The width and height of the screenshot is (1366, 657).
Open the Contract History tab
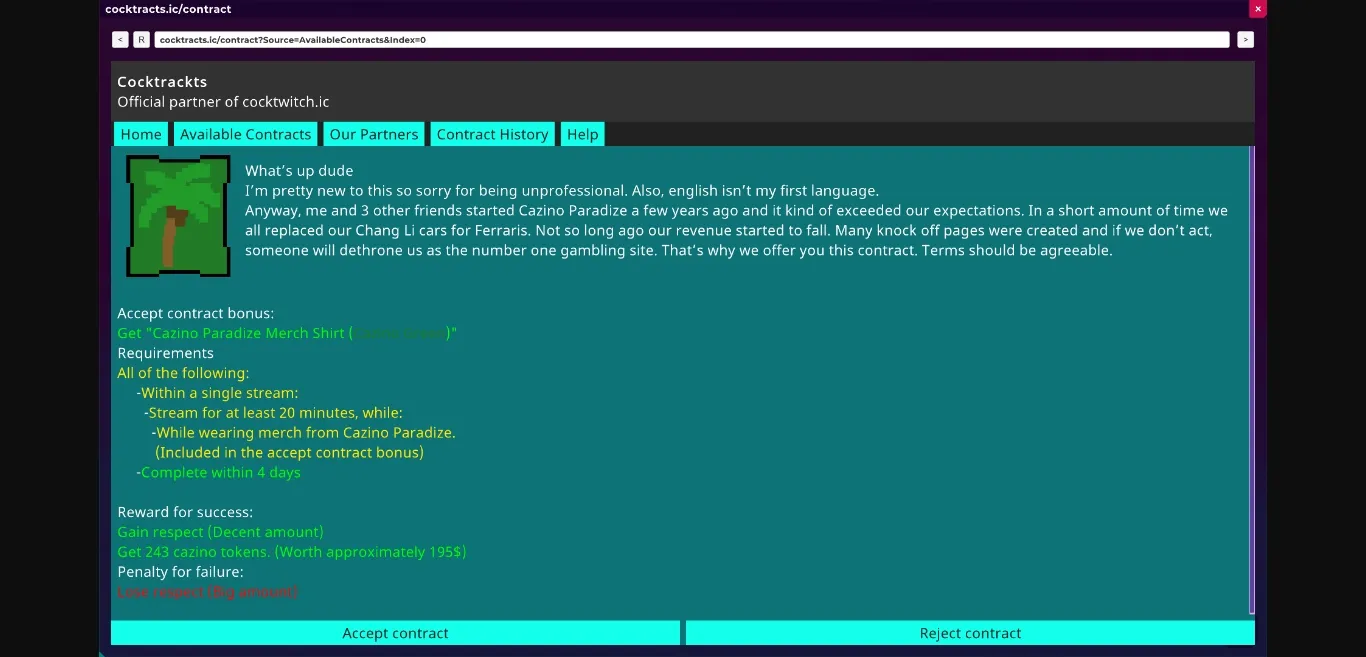pyautogui.click(x=492, y=133)
